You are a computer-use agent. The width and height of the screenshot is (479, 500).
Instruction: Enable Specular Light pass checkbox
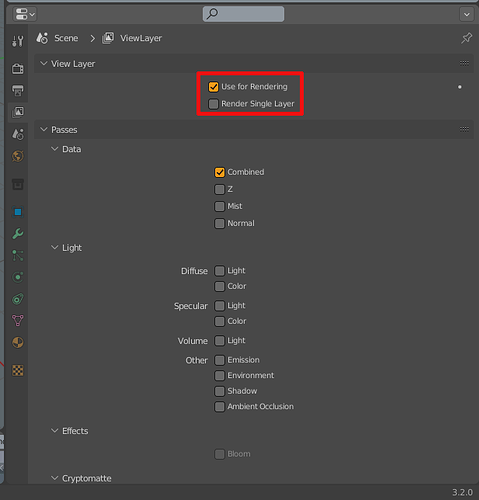tap(219, 306)
